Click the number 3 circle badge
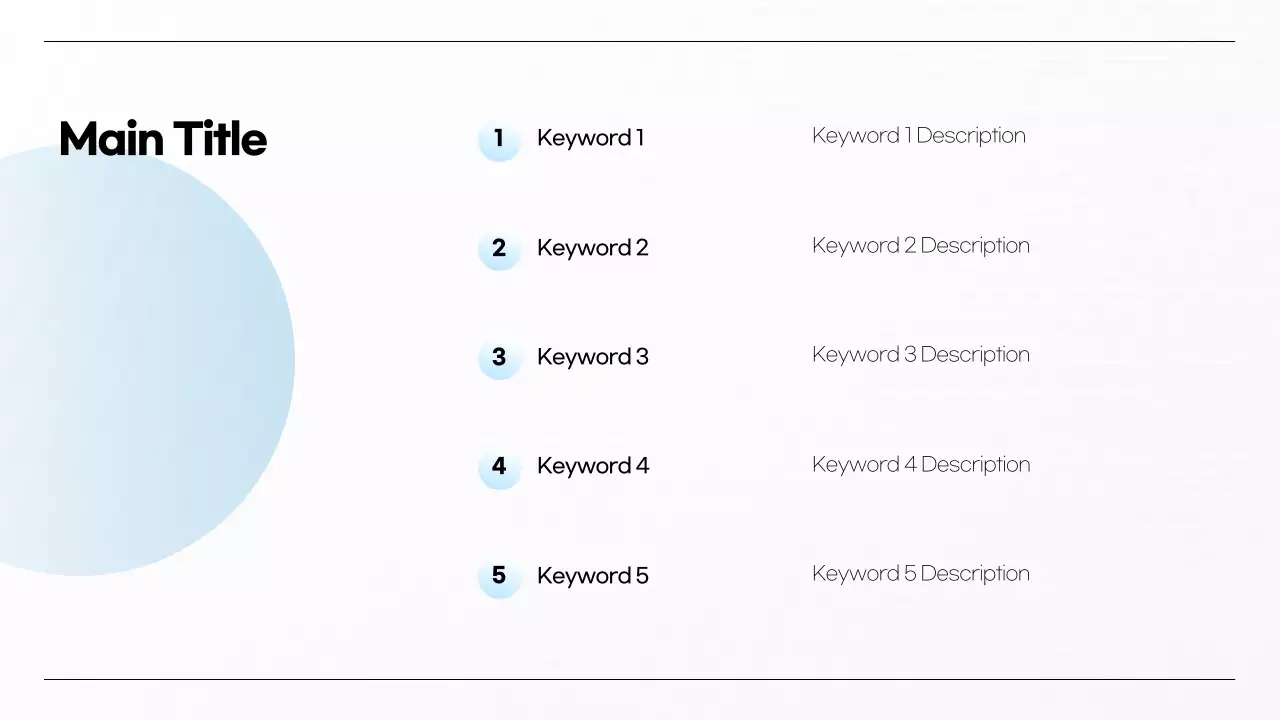The image size is (1280, 720). tap(499, 358)
